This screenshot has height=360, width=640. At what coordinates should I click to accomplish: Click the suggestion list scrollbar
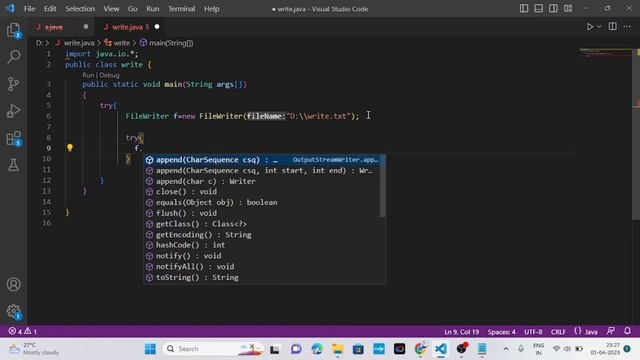[383, 186]
